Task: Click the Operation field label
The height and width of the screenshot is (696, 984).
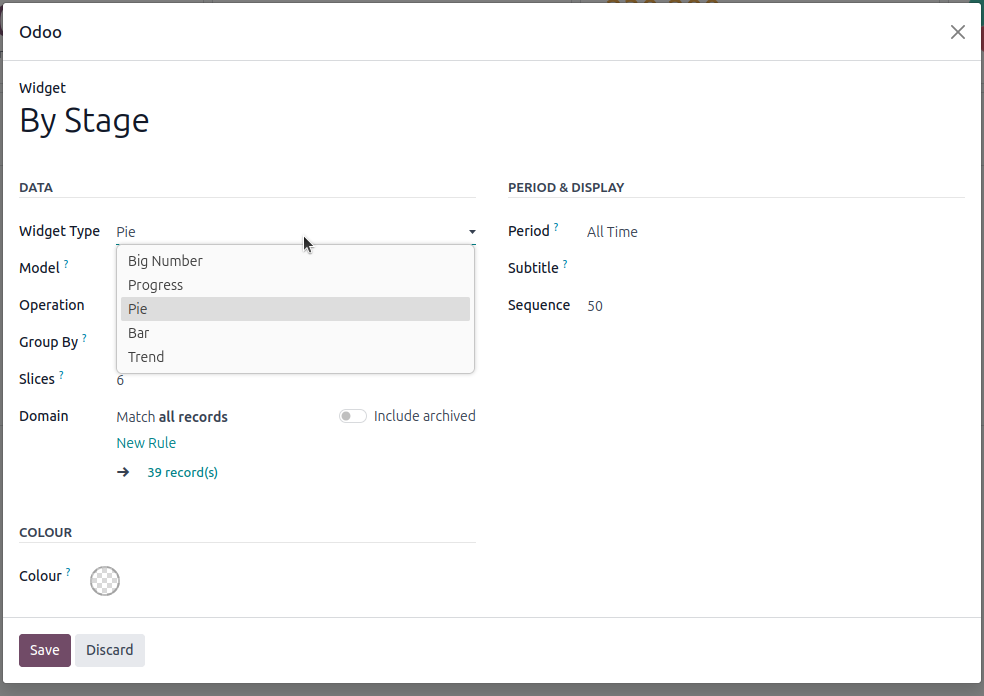Action: pyautogui.click(x=51, y=305)
